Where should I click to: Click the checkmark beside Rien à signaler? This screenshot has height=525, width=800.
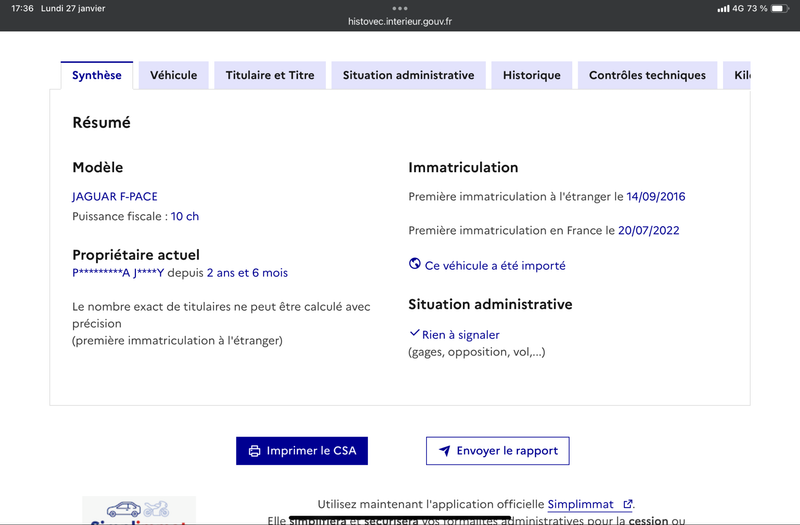pyautogui.click(x=414, y=333)
